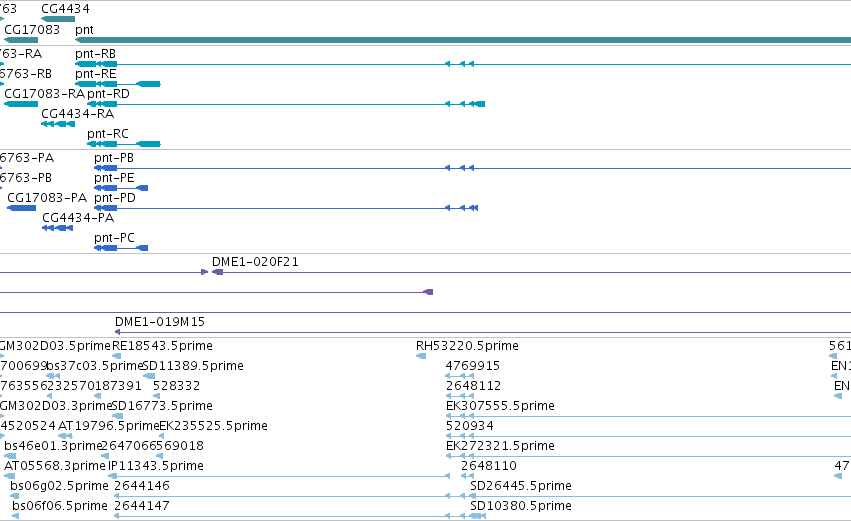Click the CG17083 gene label
851x521 pixels.
click(32, 29)
